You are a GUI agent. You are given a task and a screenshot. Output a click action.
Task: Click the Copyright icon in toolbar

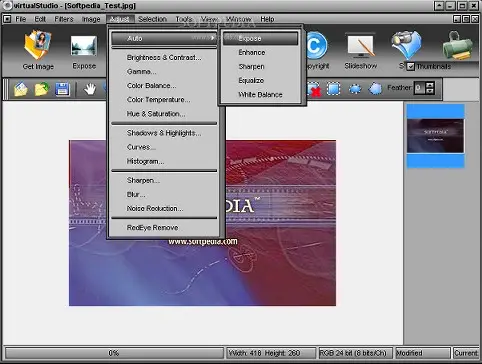[x=316, y=45]
